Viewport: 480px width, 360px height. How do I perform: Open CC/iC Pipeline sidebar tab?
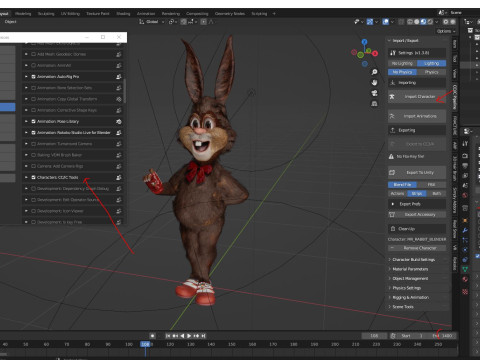click(x=454, y=97)
